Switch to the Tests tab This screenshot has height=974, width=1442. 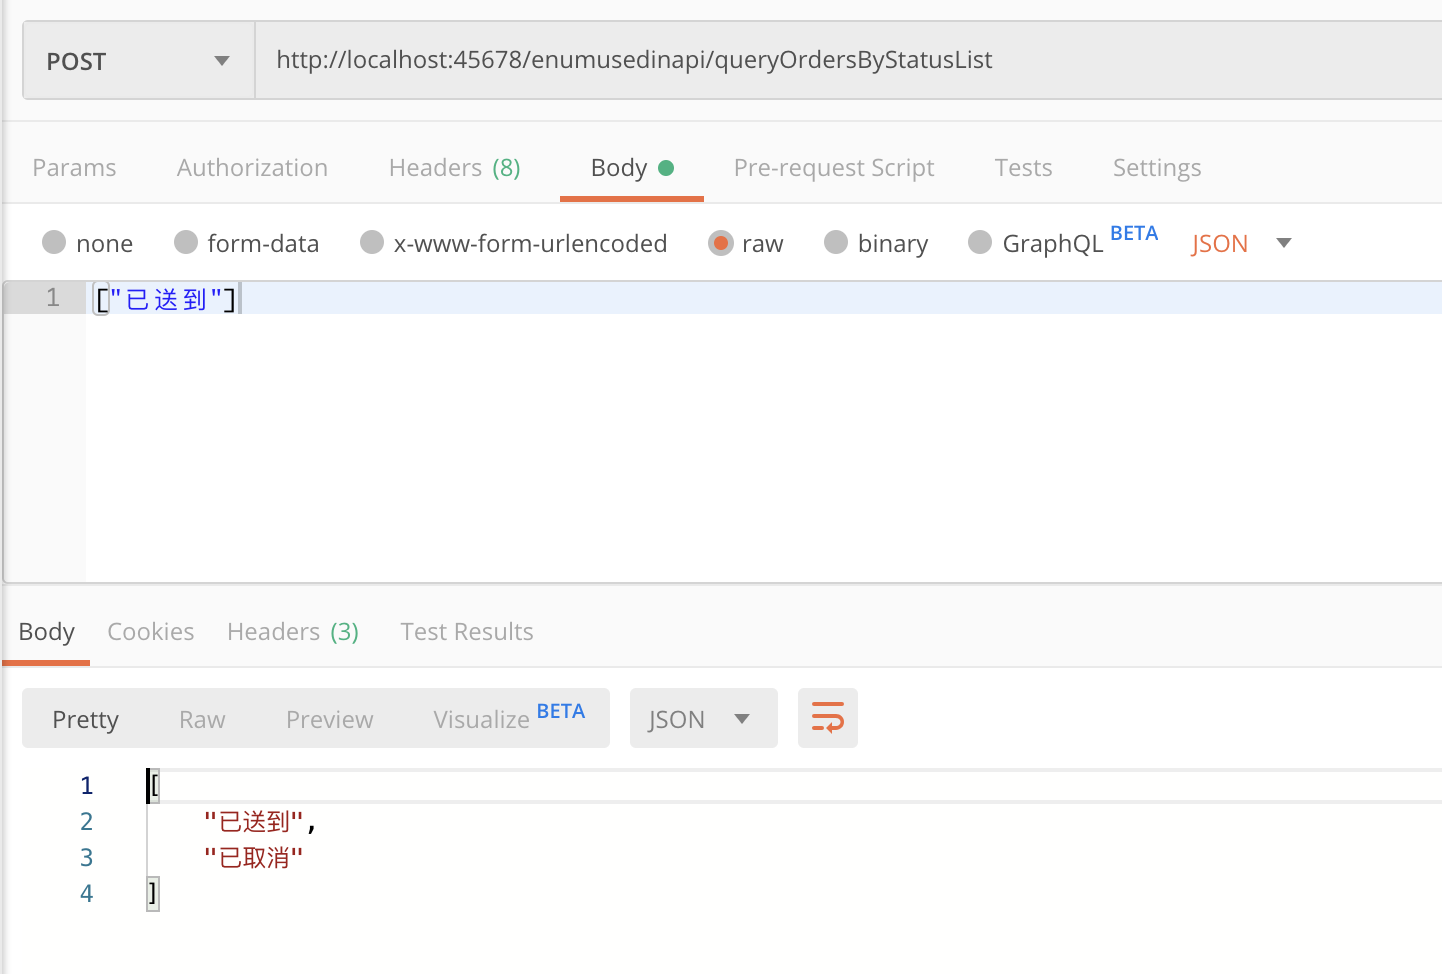(x=1023, y=168)
